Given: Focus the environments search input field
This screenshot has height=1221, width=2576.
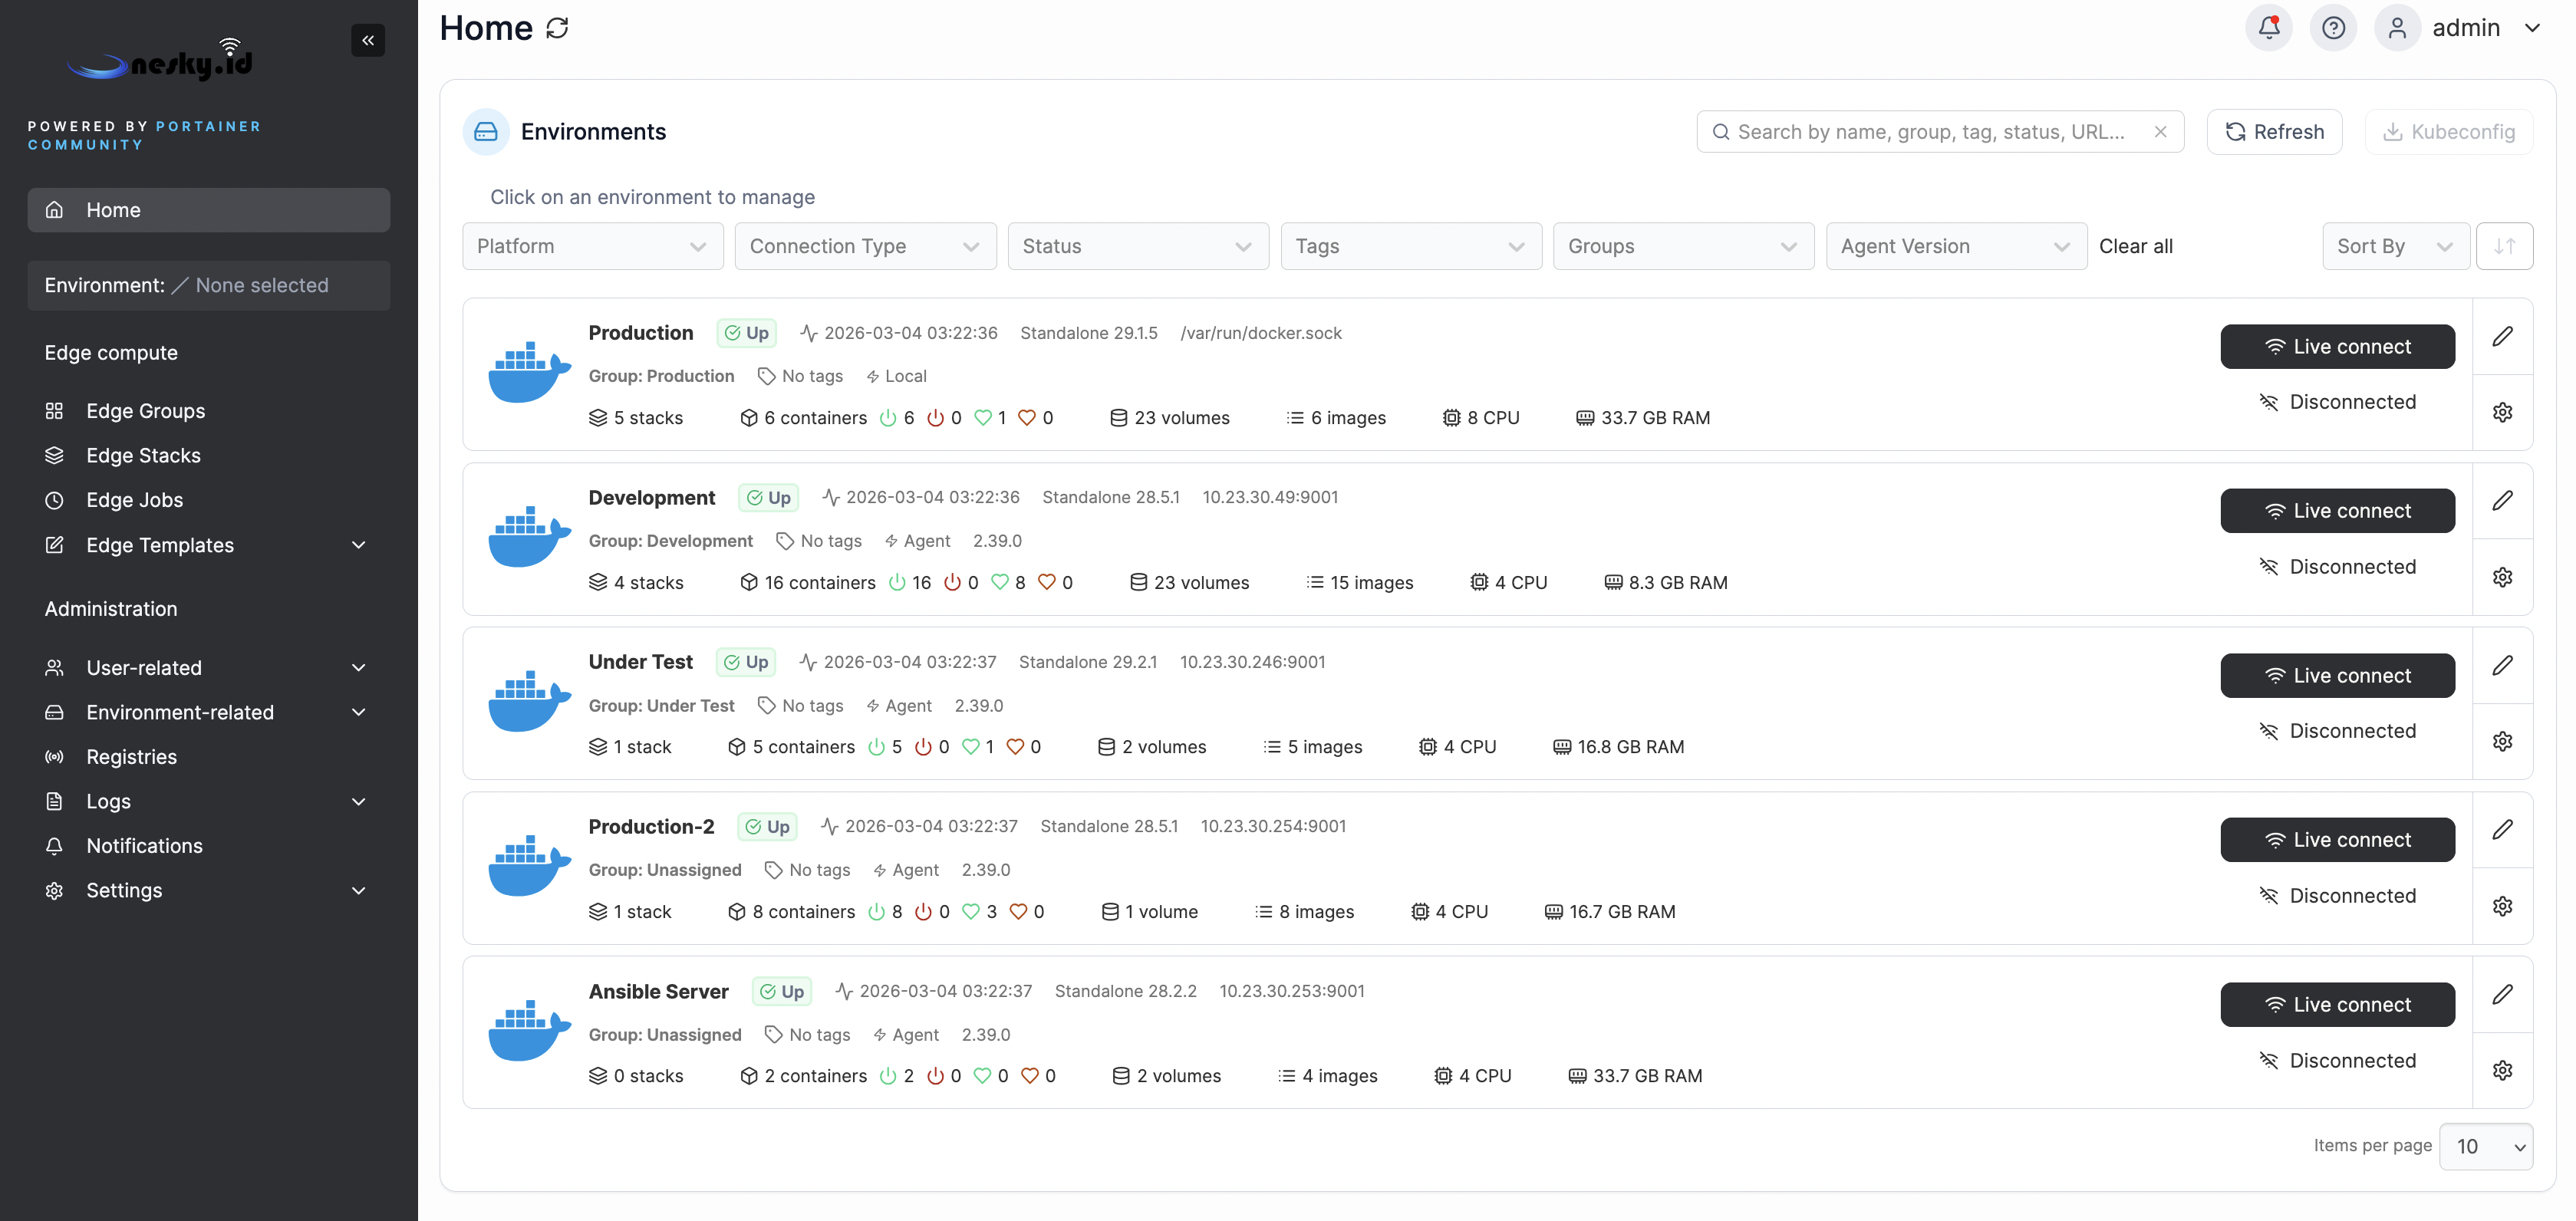Looking at the screenshot, I should click(1930, 132).
